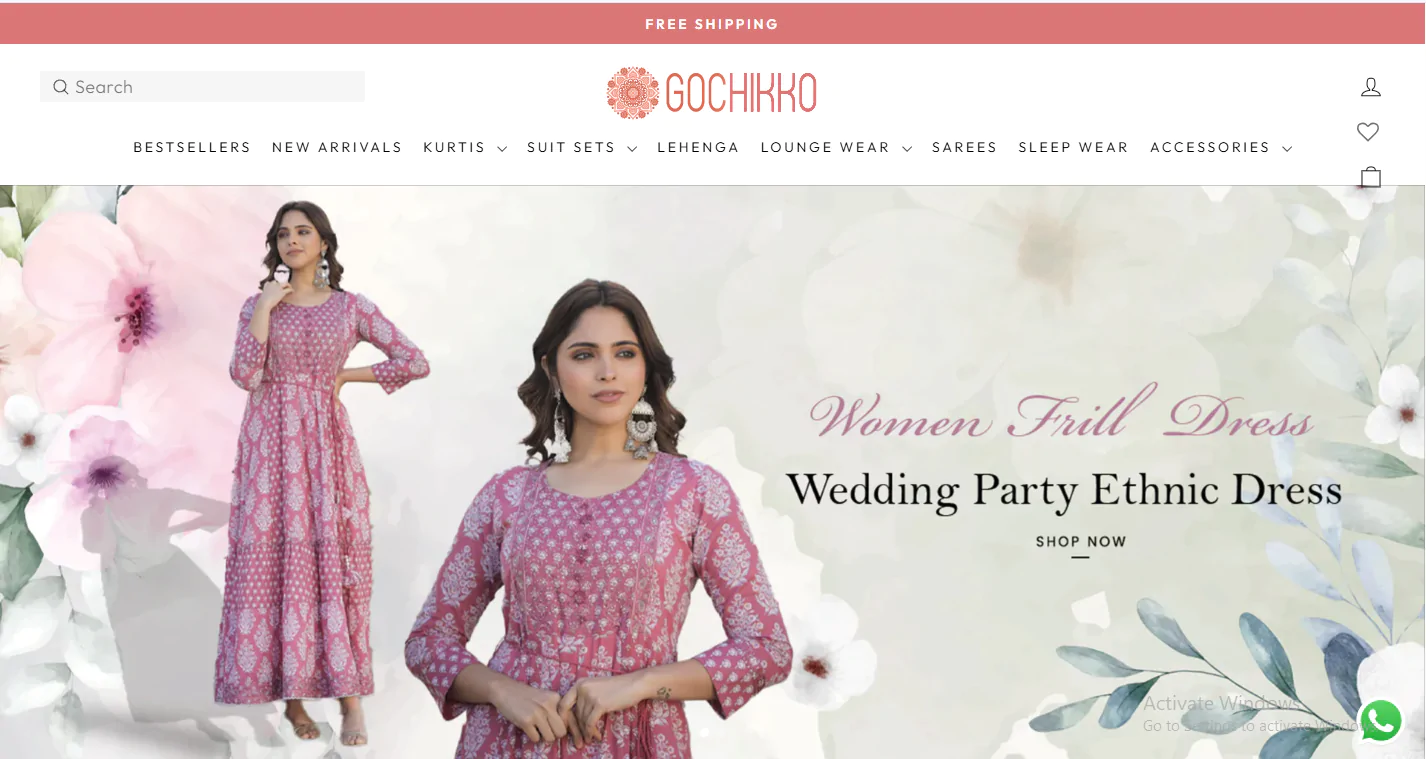Click the Free Shipping announcement bar
The image size is (1426, 759).
pyautogui.click(x=713, y=24)
